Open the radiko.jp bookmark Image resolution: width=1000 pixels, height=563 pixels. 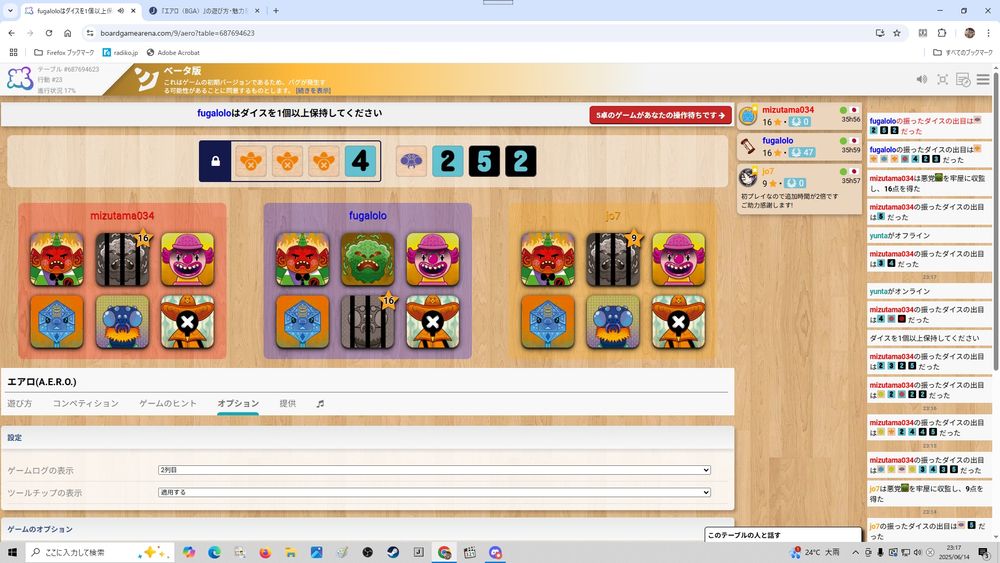point(121,52)
